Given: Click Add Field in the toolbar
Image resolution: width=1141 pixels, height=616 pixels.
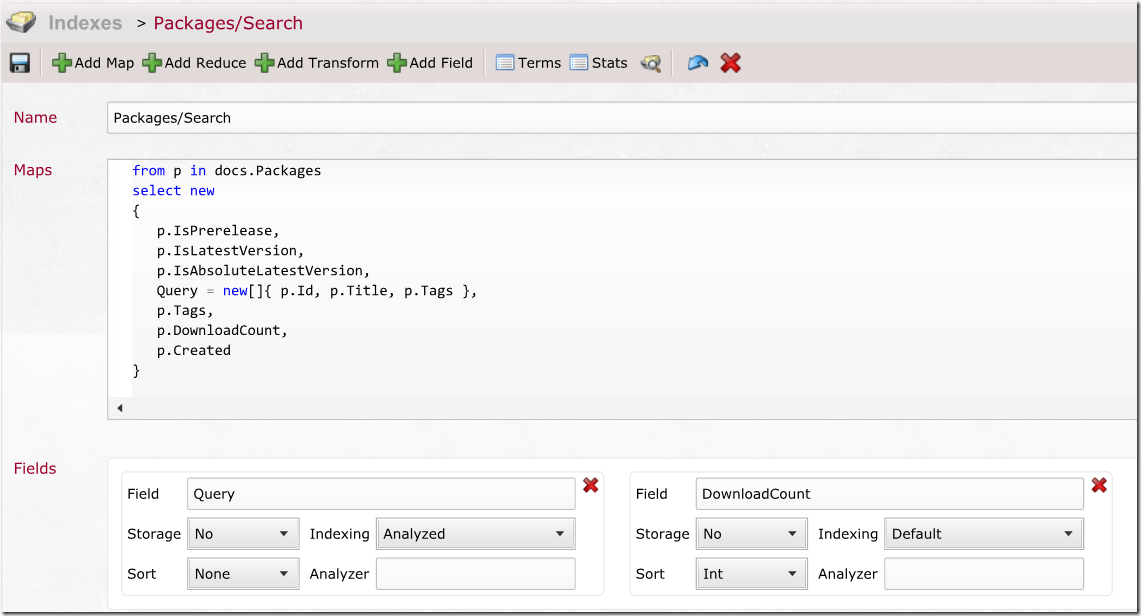Looking at the screenshot, I should pyautogui.click(x=430, y=63).
